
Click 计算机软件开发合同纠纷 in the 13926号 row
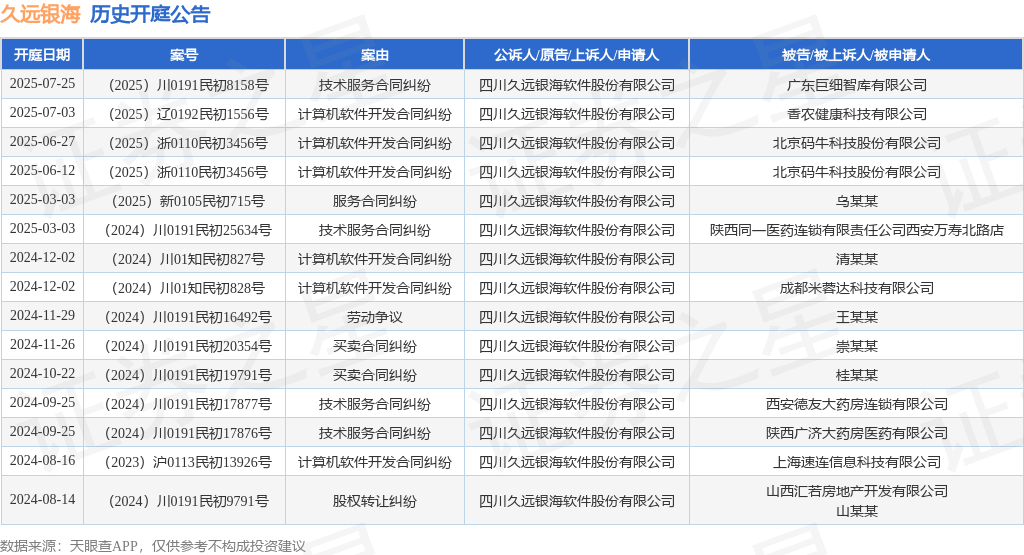pos(374,462)
